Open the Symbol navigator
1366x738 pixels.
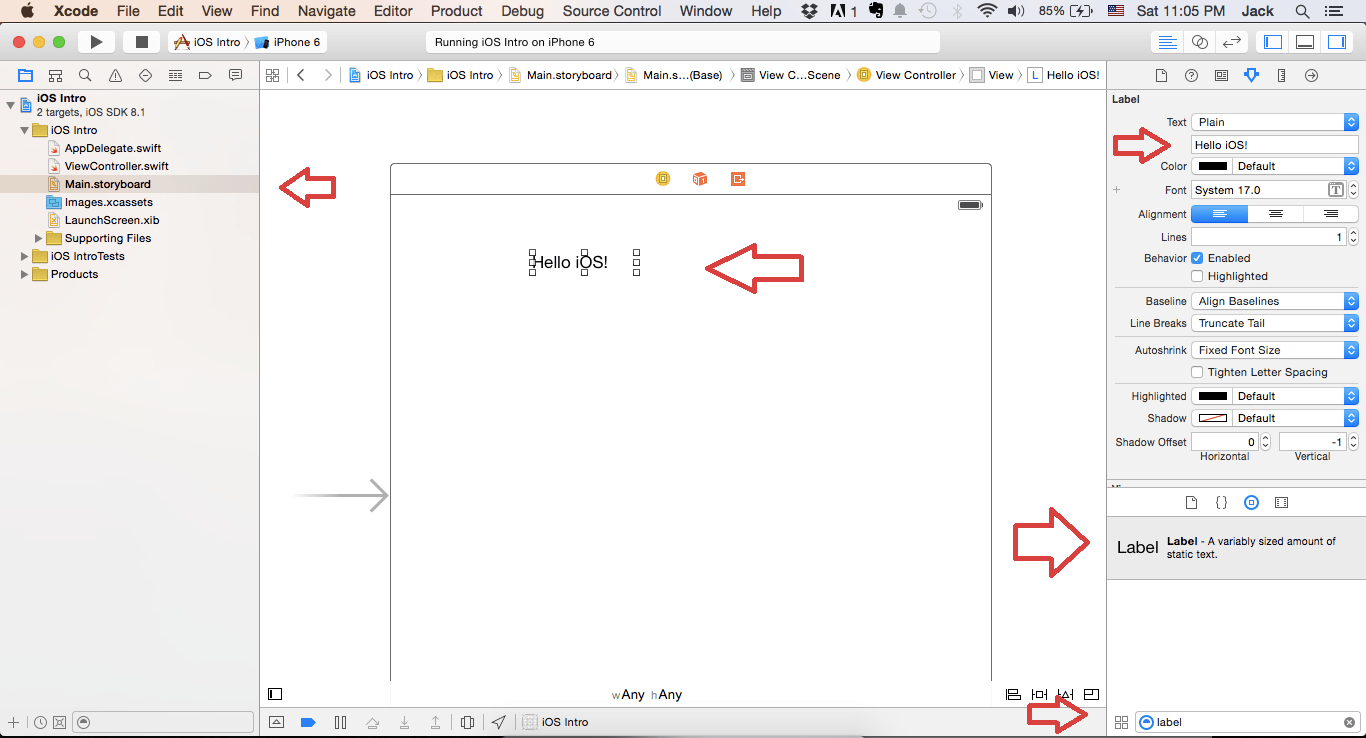pyautogui.click(x=56, y=75)
